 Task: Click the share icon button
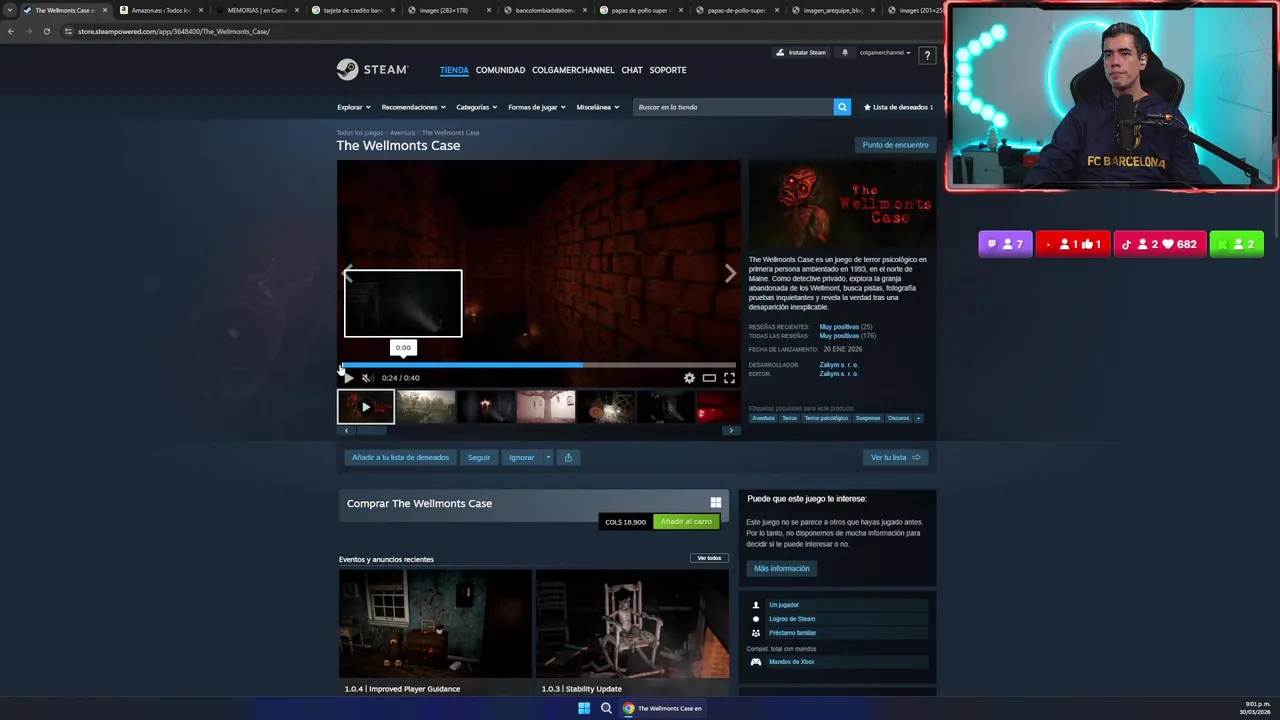pyautogui.click(x=568, y=457)
